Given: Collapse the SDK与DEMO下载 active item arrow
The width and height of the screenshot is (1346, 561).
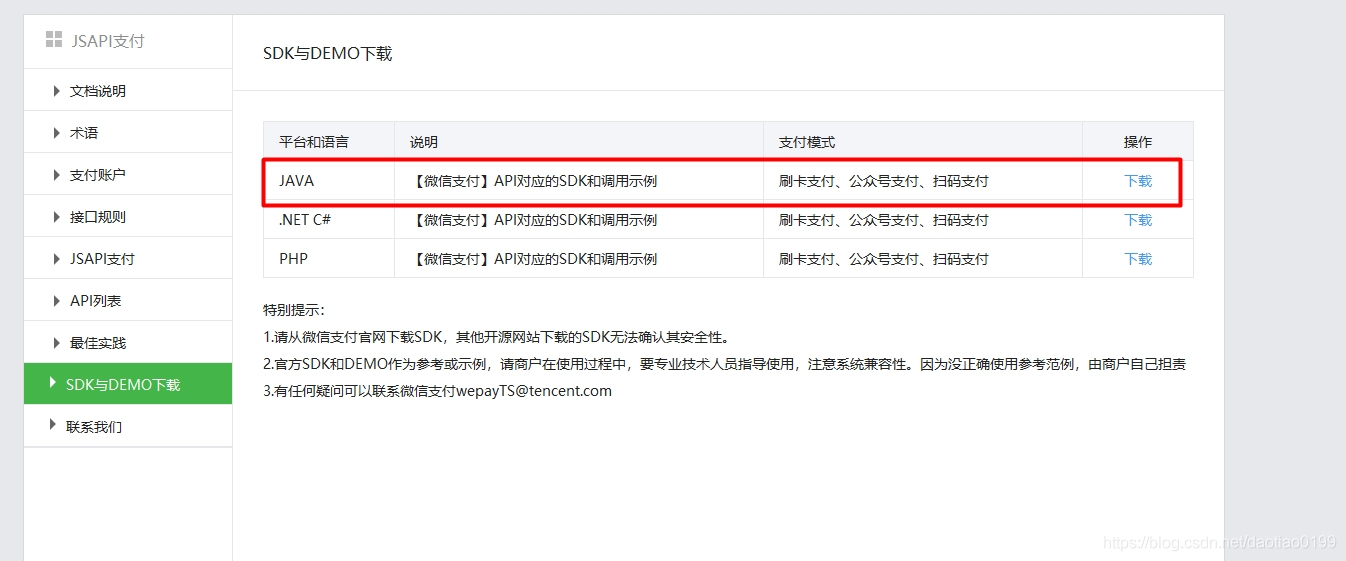Looking at the screenshot, I should point(53,384).
